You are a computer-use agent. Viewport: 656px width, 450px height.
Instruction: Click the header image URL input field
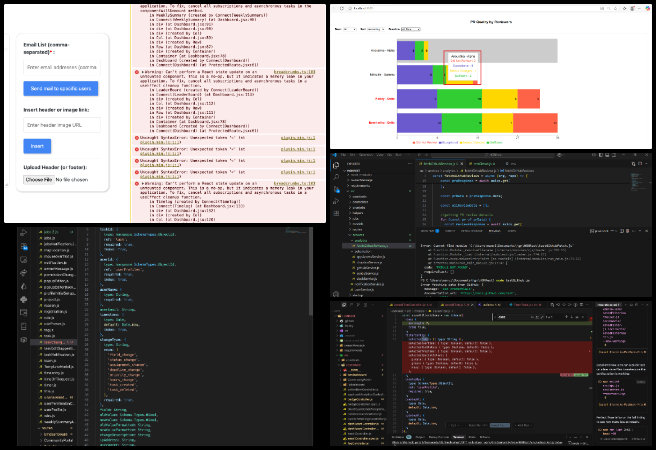[62, 125]
